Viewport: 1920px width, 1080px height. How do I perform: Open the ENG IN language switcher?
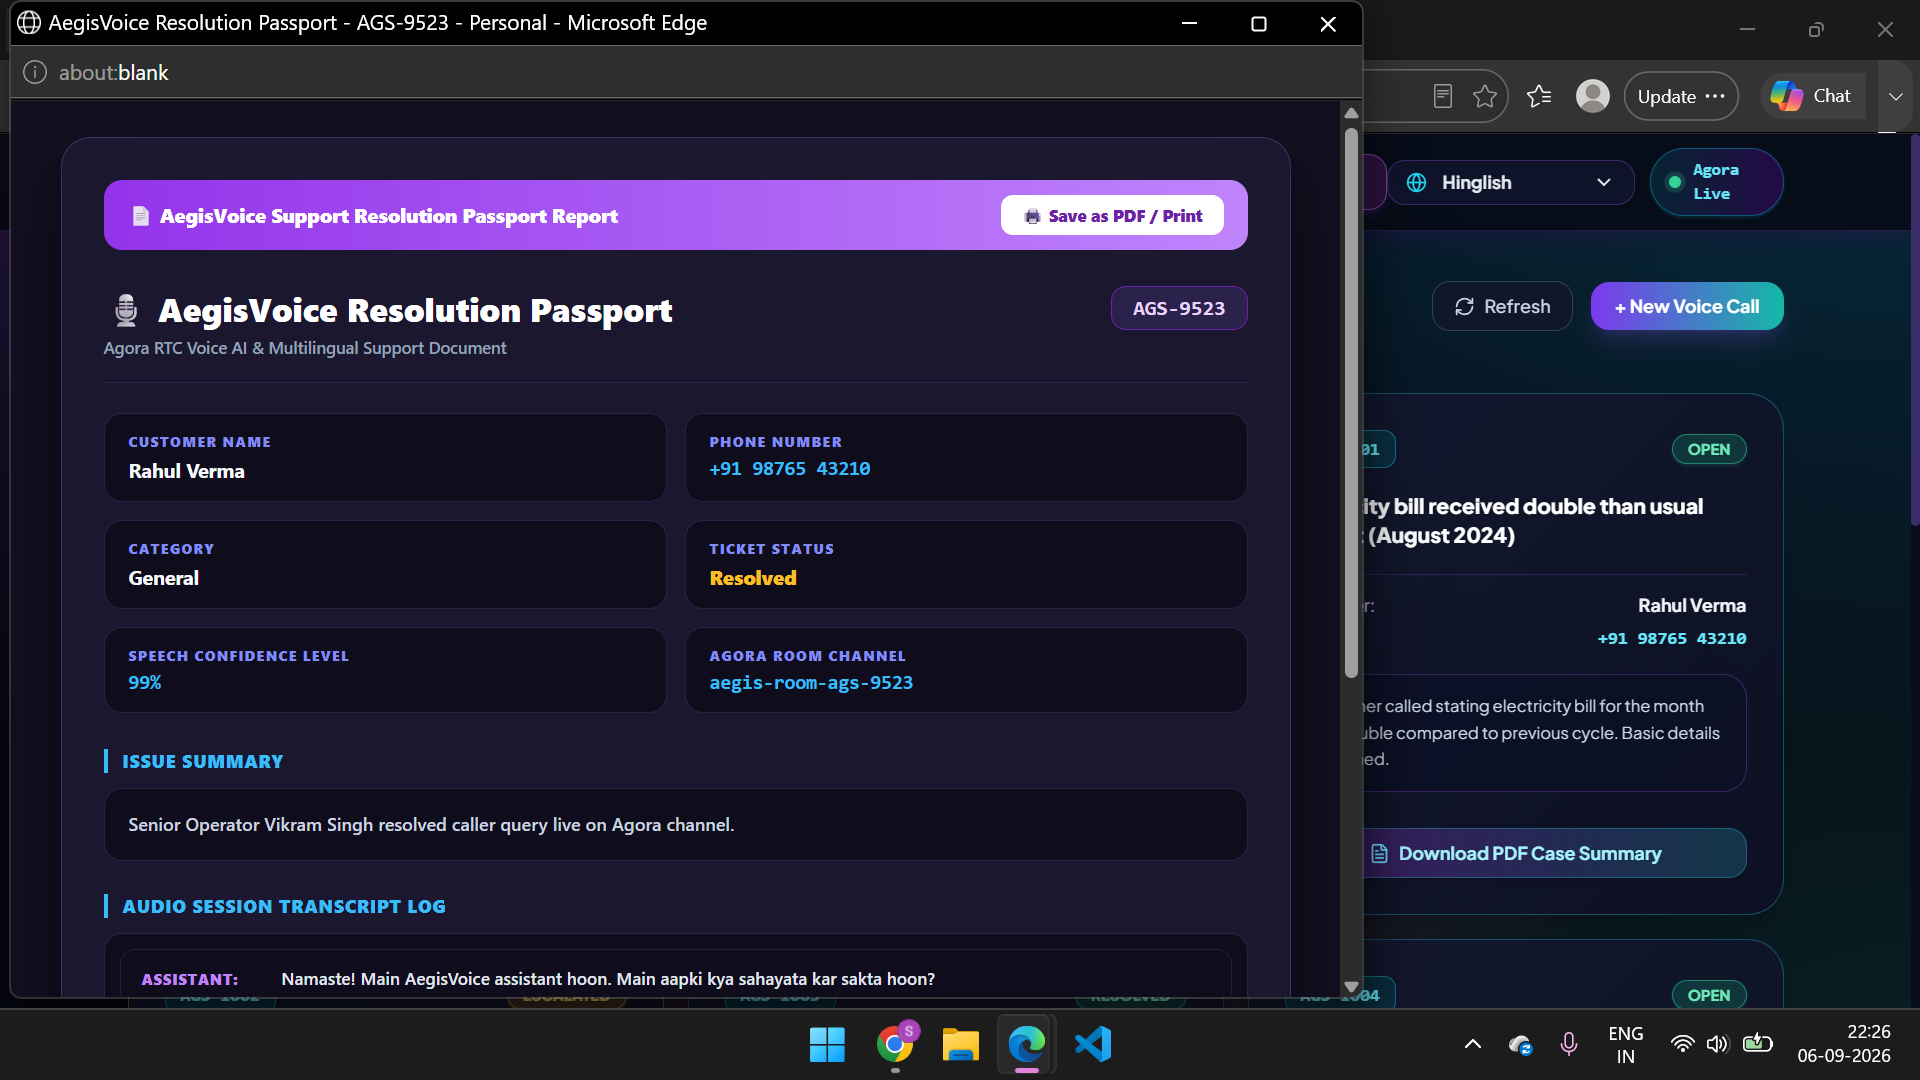[1626, 1045]
